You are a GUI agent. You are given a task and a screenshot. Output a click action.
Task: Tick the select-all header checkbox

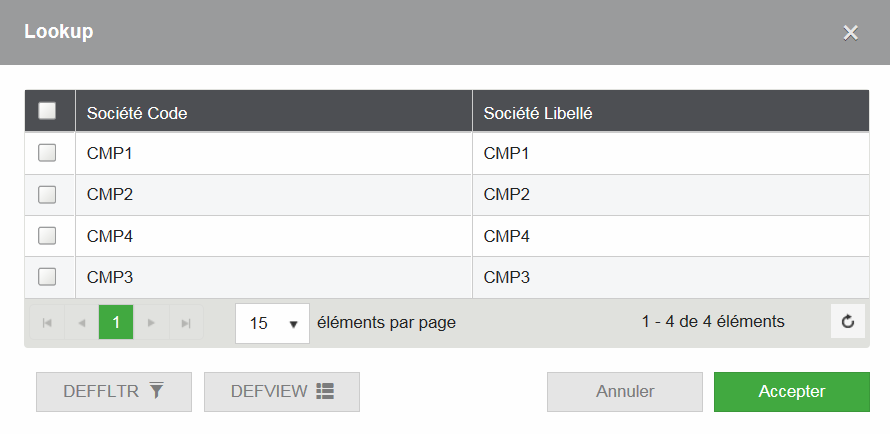click(x=47, y=112)
